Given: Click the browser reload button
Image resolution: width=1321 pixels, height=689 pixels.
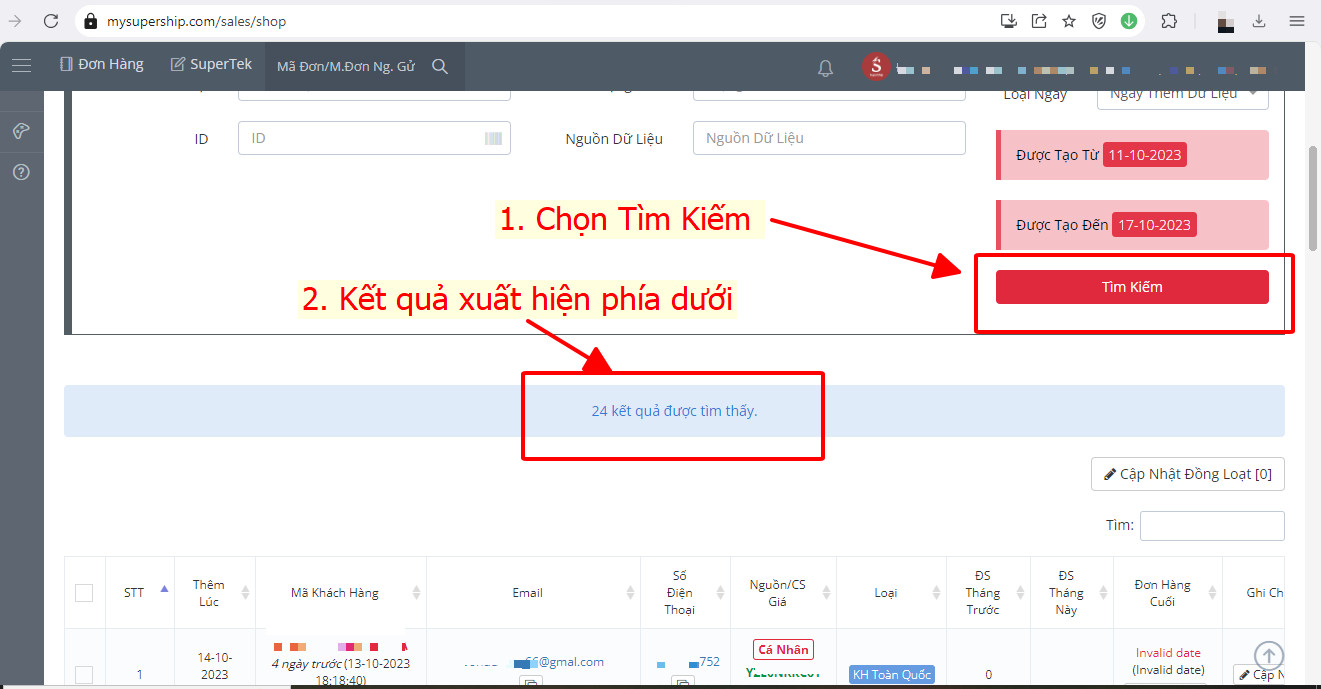Looking at the screenshot, I should pyautogui.click(x=51, y=20).
